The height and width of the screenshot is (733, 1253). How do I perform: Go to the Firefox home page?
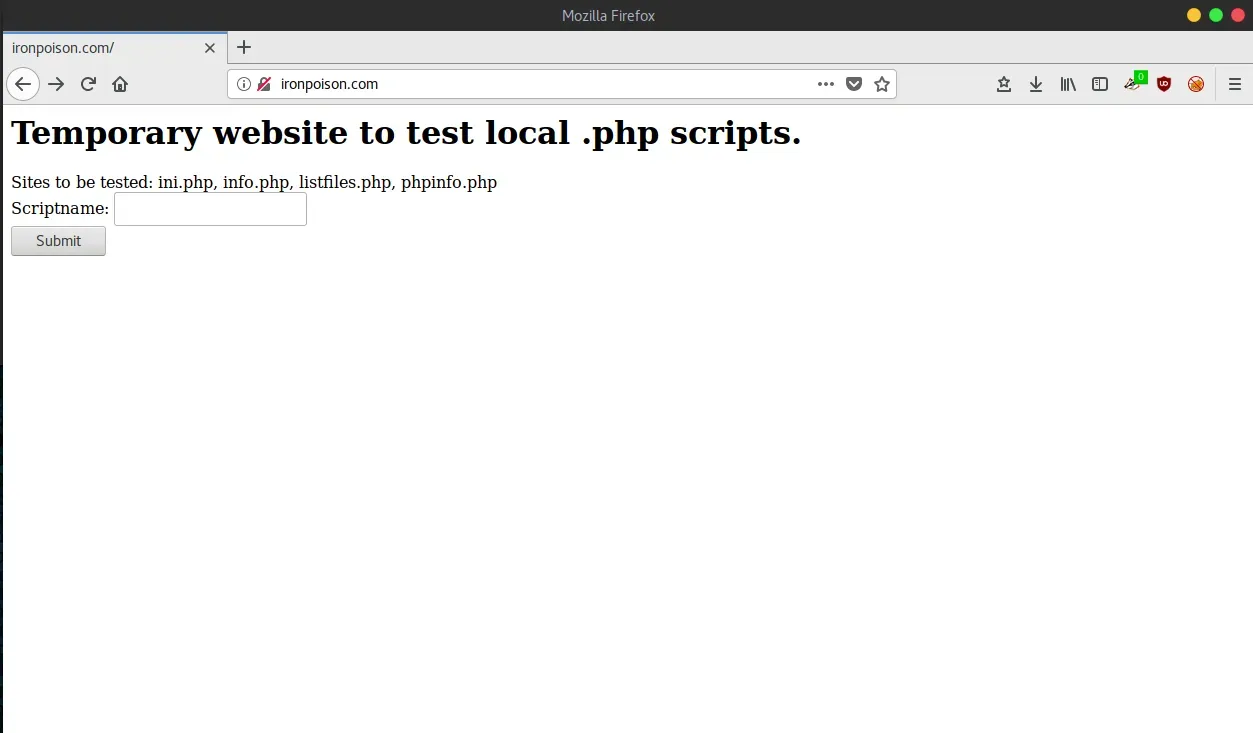pyautogui.click(x=120, y=84)
